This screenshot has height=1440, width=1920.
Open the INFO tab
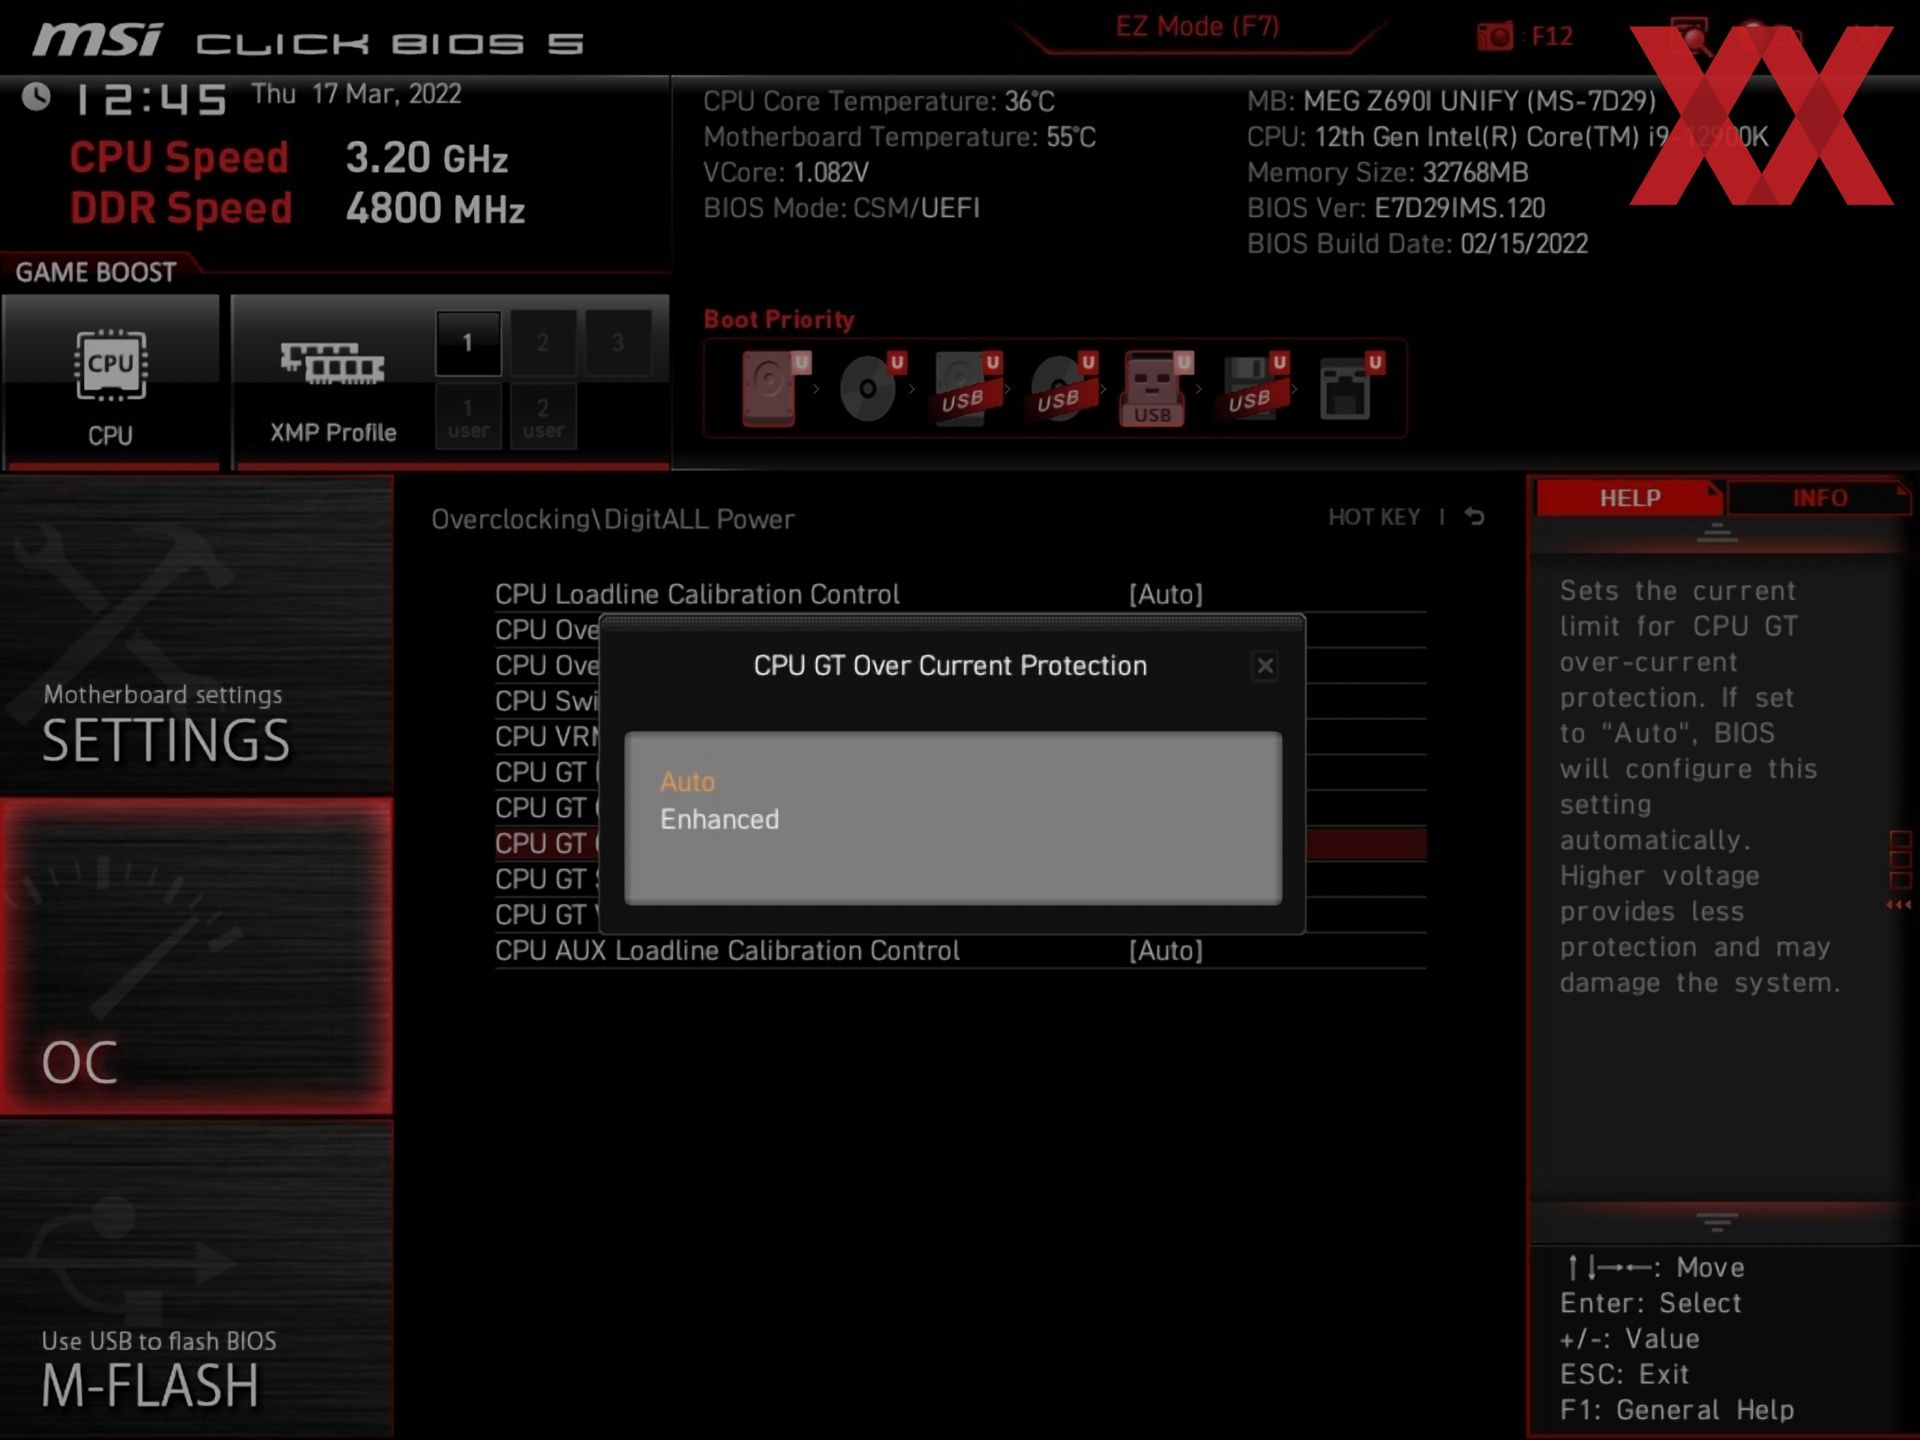click(x=1819, y=498)
